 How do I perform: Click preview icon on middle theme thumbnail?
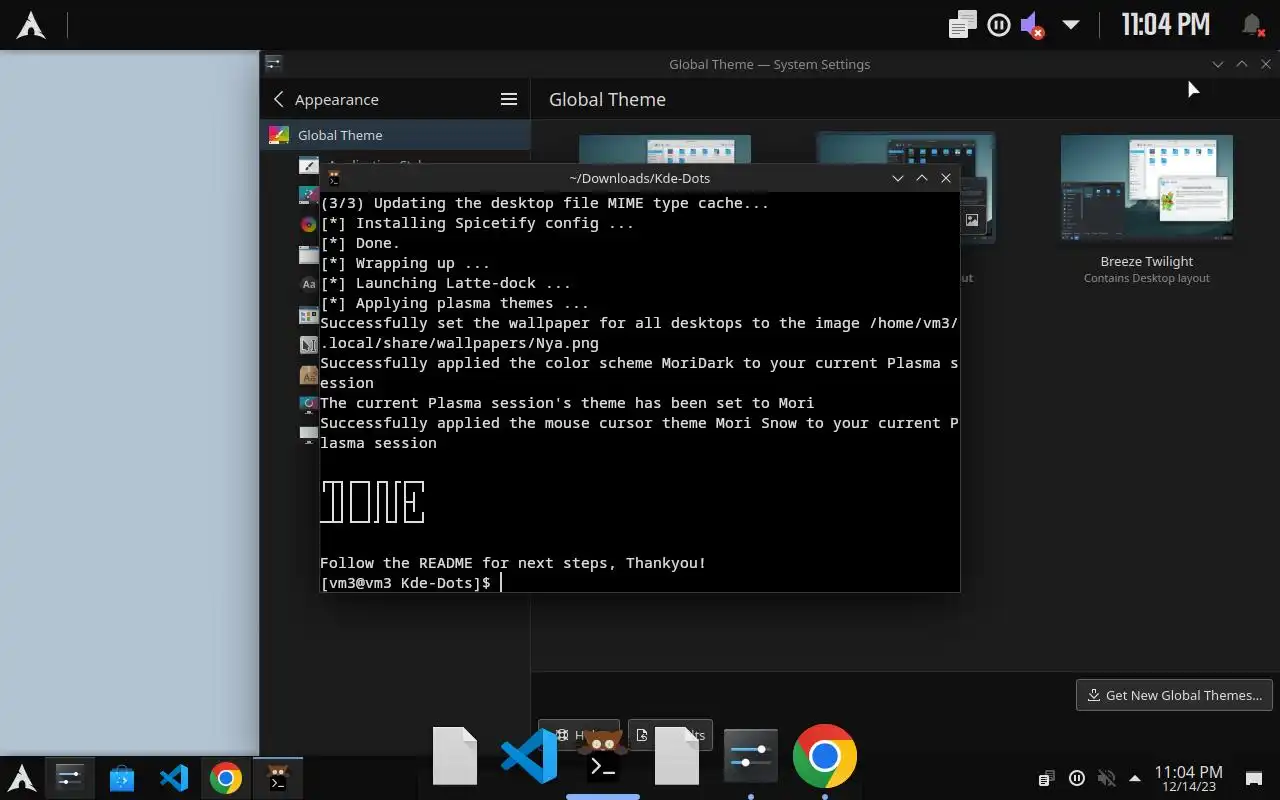[972, 220]
